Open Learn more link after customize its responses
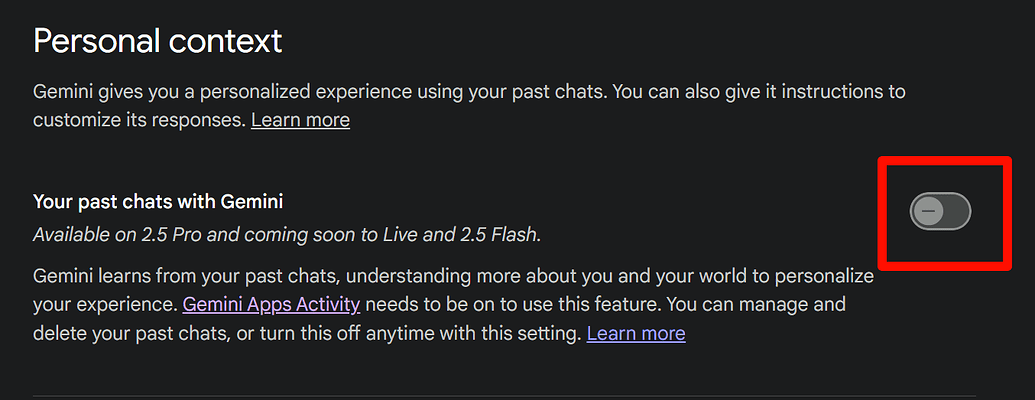 300,120
